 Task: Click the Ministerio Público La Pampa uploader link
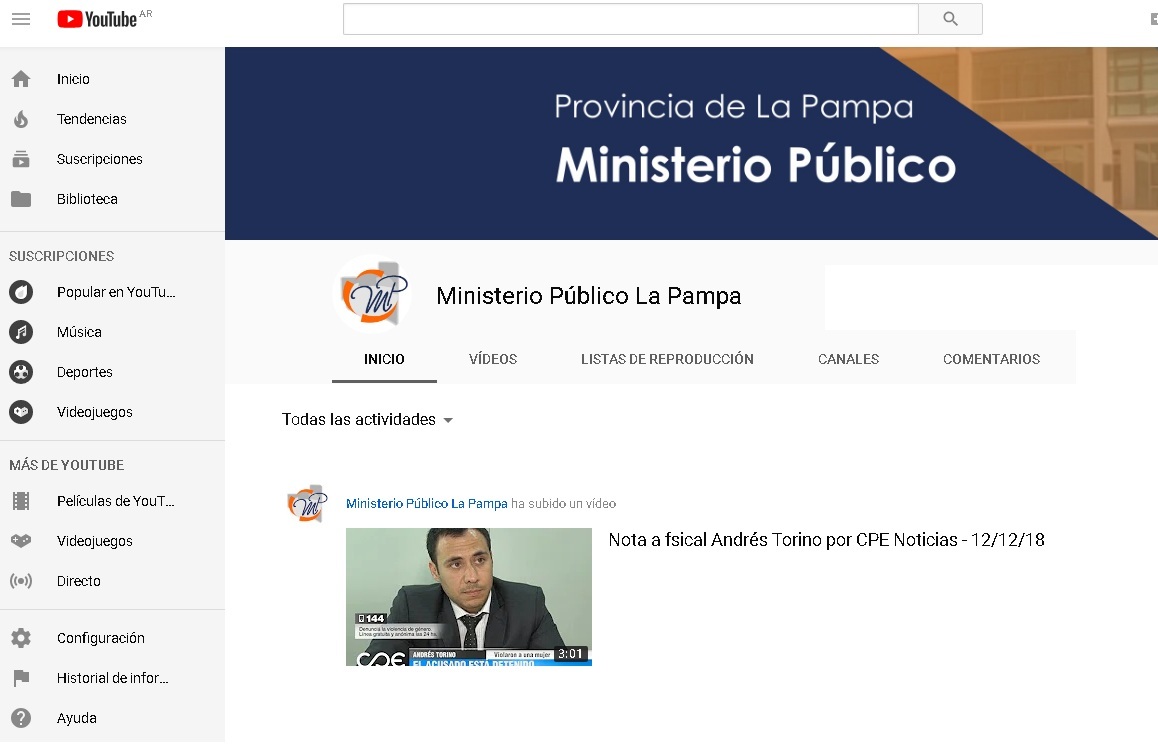coord(427,504)
